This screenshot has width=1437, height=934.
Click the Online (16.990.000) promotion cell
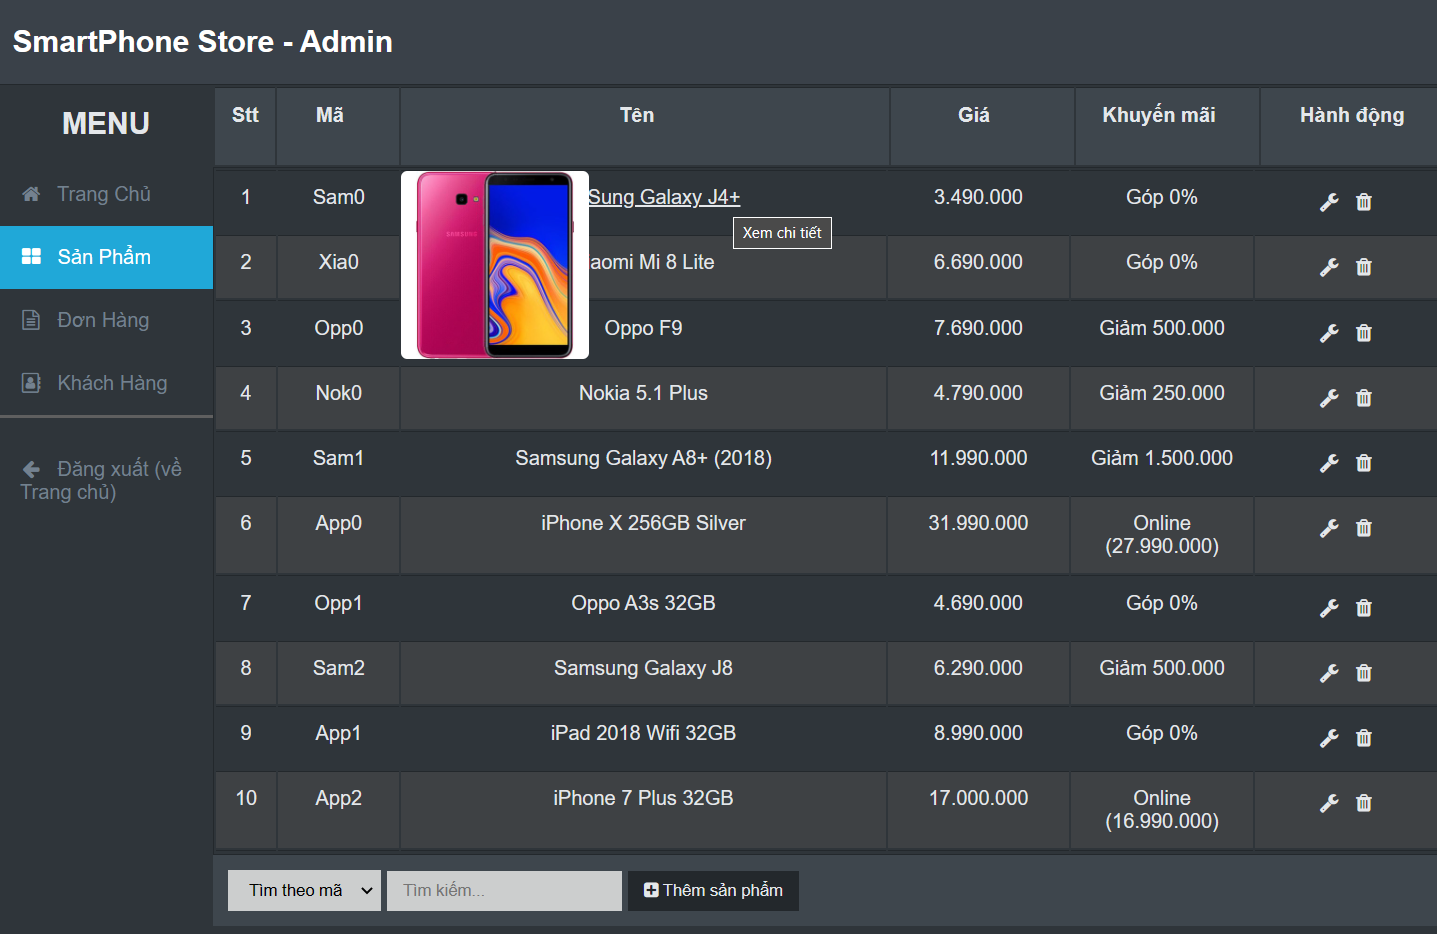click(1162, 810)
